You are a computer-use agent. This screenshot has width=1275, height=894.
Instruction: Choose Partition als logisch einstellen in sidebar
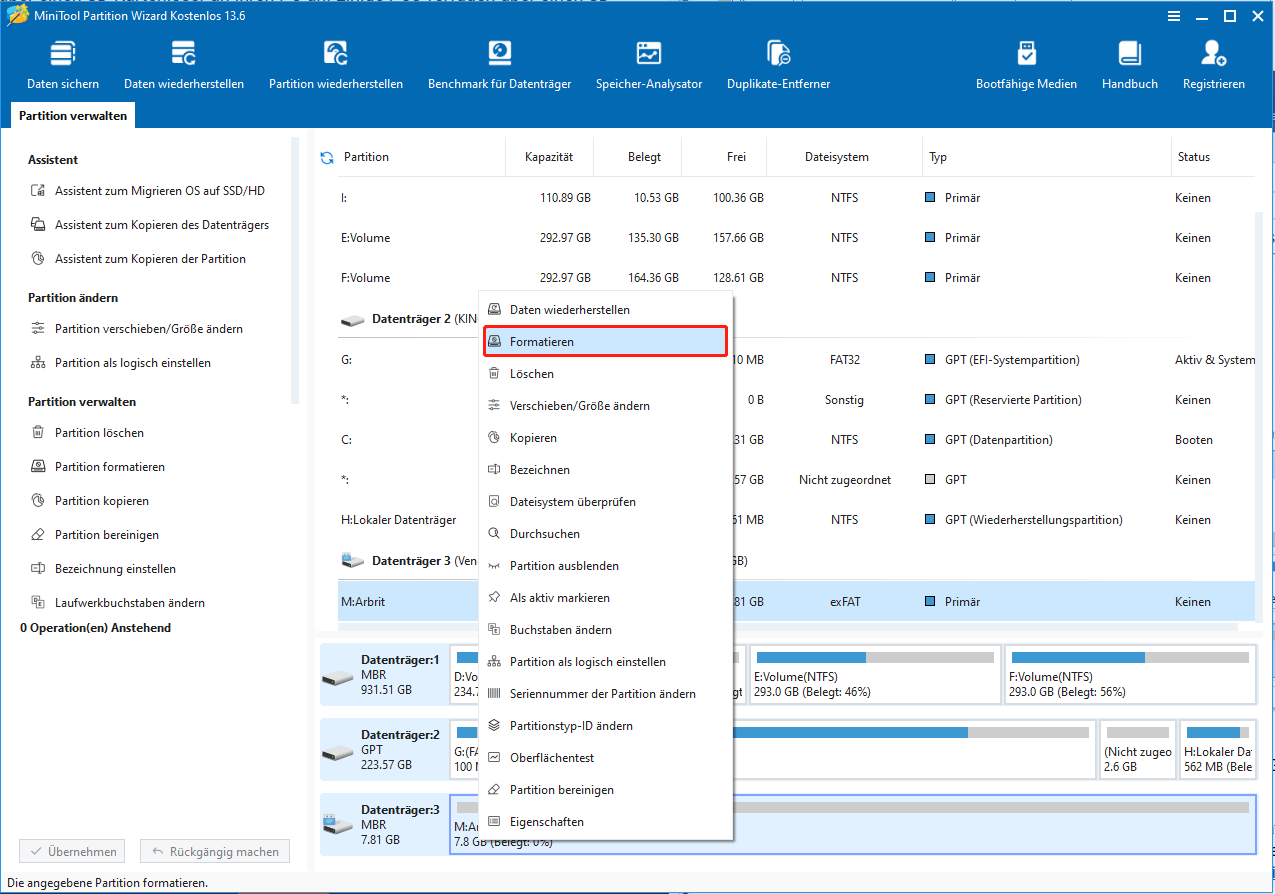pyautogui.click(x=121, y=363)
